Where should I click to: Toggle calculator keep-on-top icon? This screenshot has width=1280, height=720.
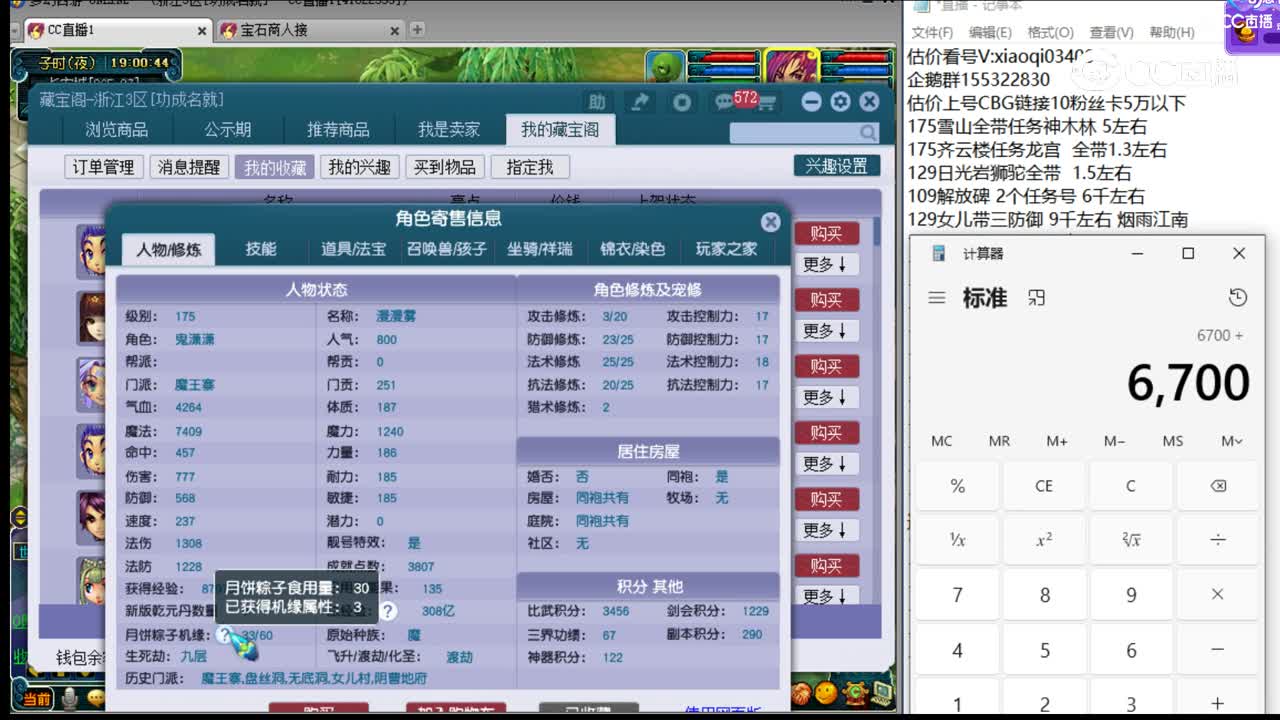1037,298
